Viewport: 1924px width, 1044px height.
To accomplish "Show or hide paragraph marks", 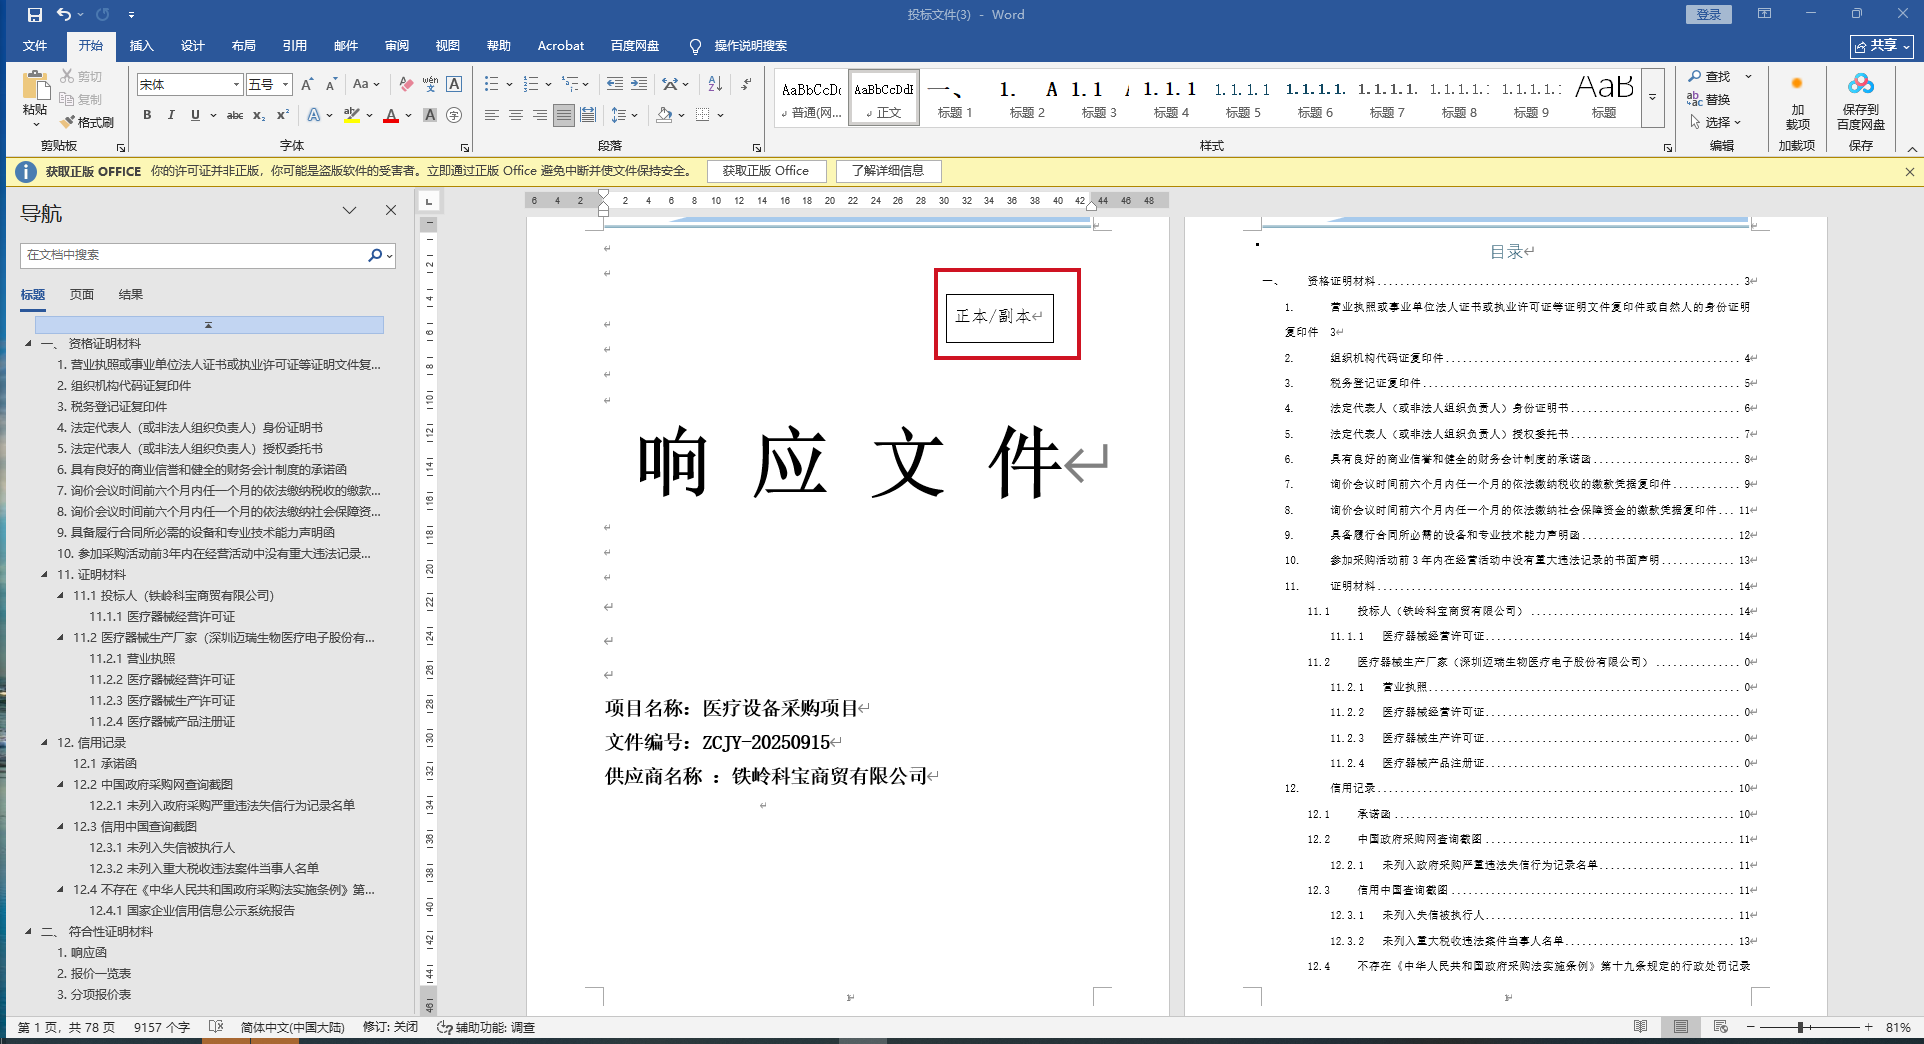I will pyautogui.click(x=746, y=85).
